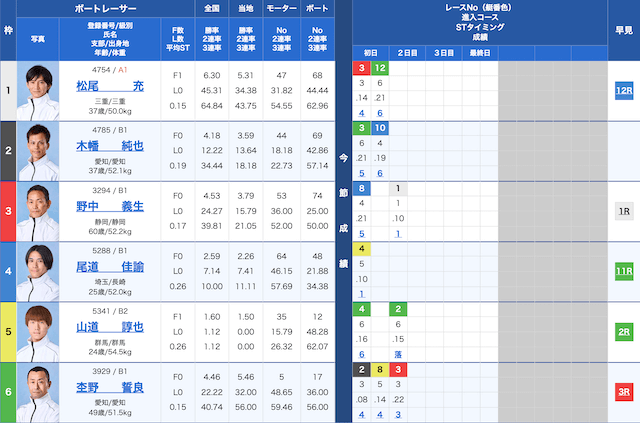The height and width of the screenshot is (423, 640).
Task: Click red race number 3 box in row 1
Action: pyautogui.click(x=361, y=68)
